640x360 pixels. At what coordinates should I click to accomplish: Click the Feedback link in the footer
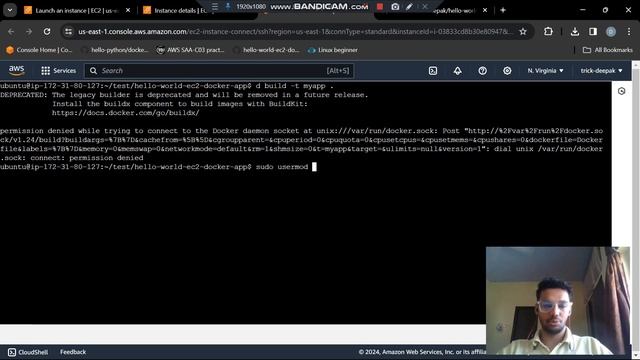click(73, 352)
